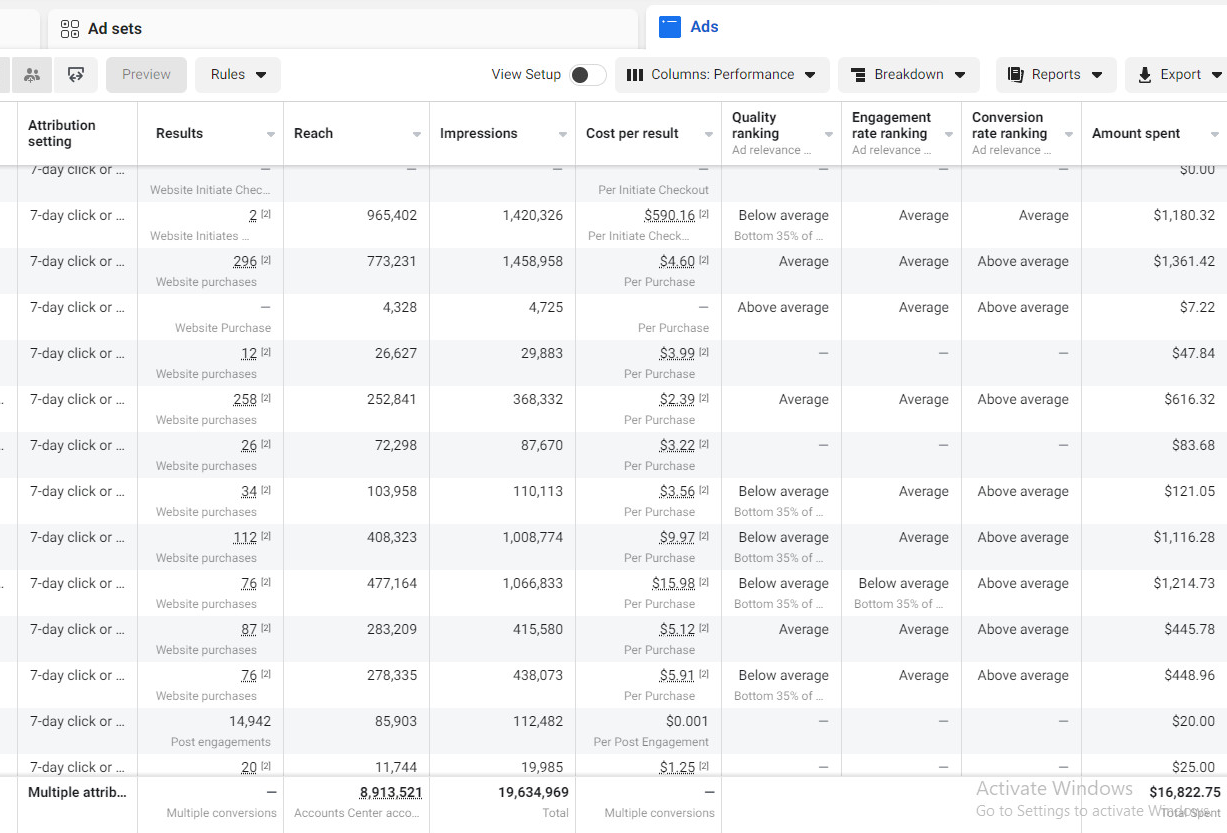This screenshot has width=1227, height=833.
Task: Click the audience people icon in toolbar
Action: [x=32, y=74]
